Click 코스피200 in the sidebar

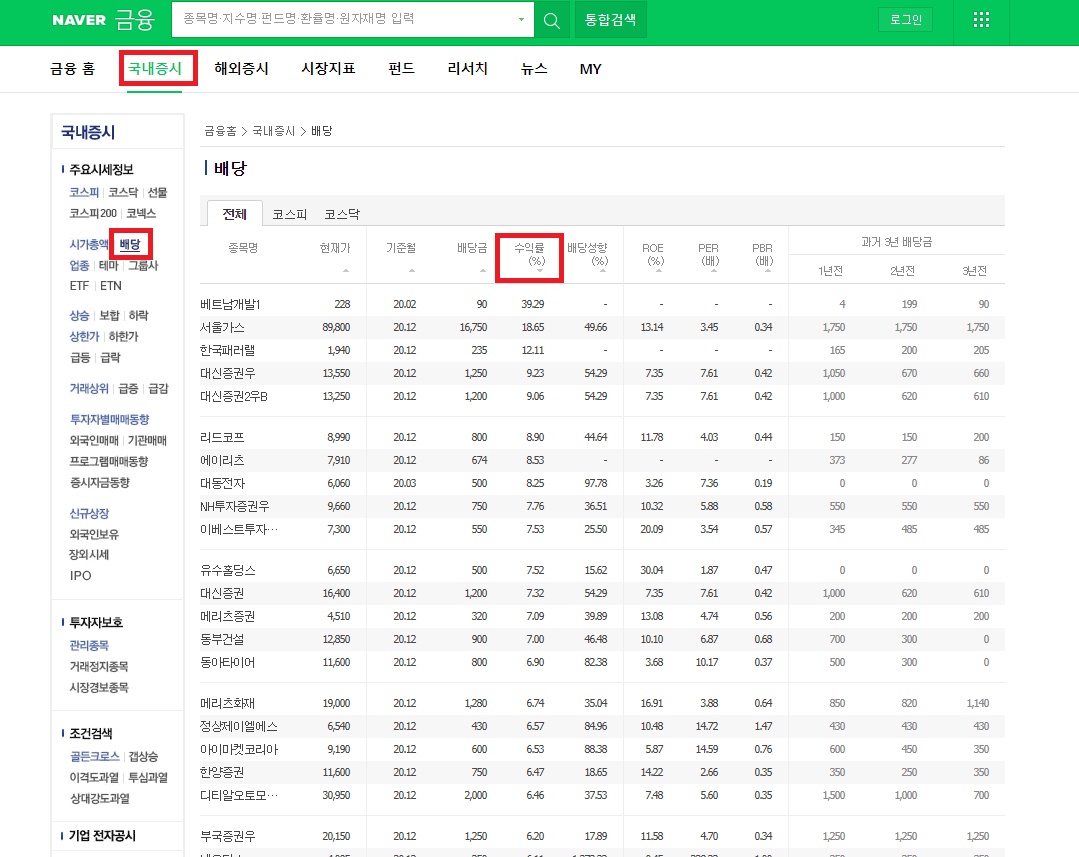[x=93, y=213]
